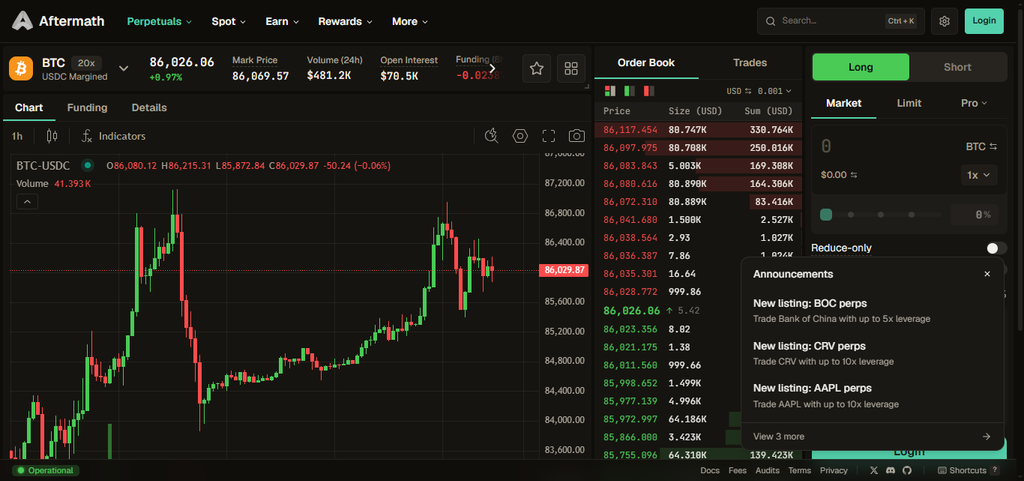Expand the BTC market selector chevron
Screen dimensions: 1024x481
123,69
